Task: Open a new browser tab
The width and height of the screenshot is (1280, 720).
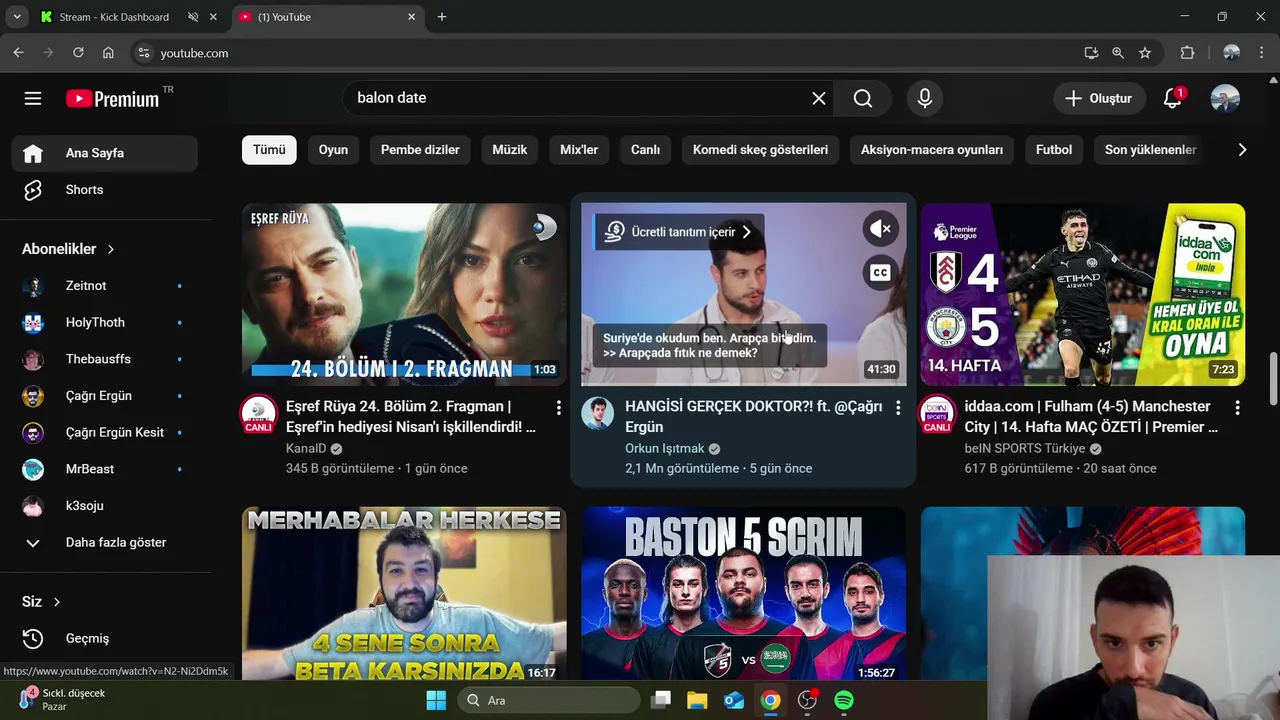Action: point(442,17)
